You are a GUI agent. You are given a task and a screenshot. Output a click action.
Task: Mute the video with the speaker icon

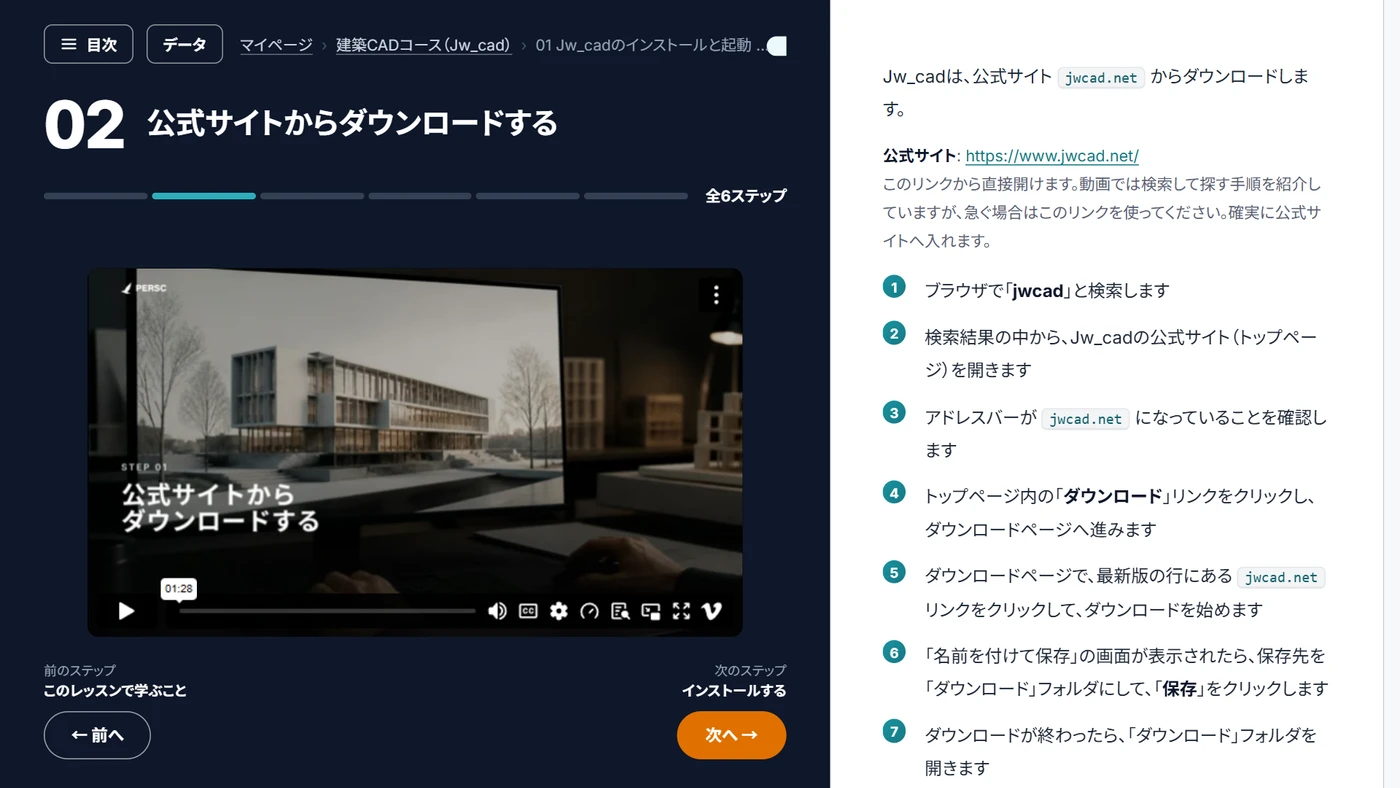(x=497, y=611)
